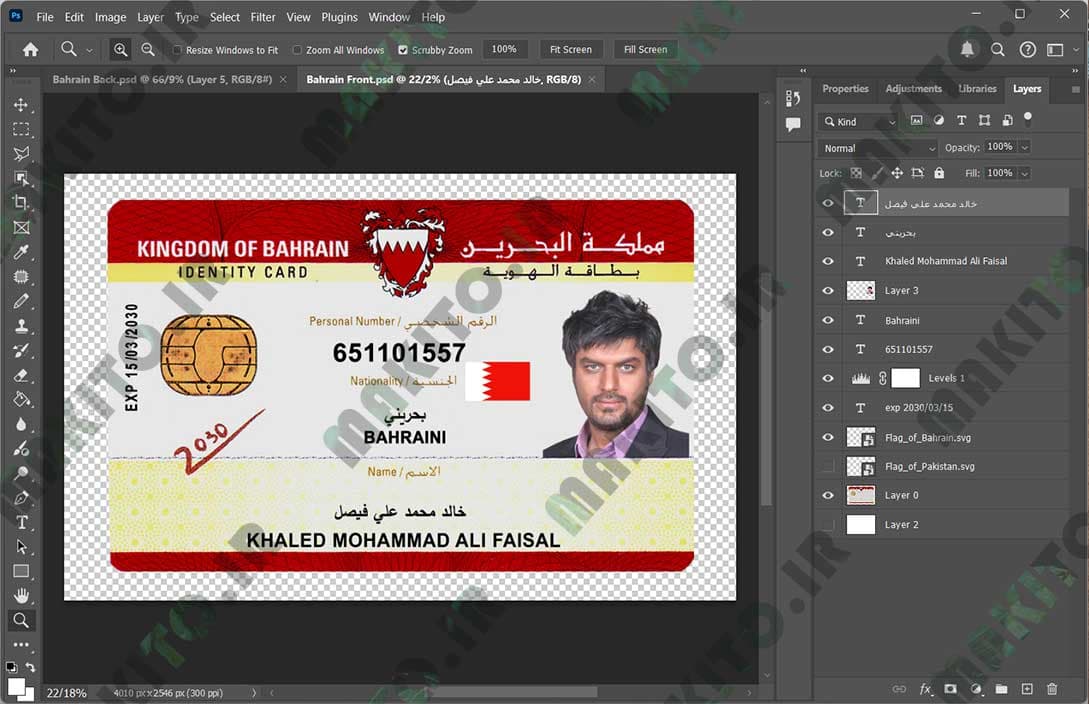This screenshot has height=704, width=1089.
Task: Select the Rectangular Marquee tool
Action: [21, 129]
